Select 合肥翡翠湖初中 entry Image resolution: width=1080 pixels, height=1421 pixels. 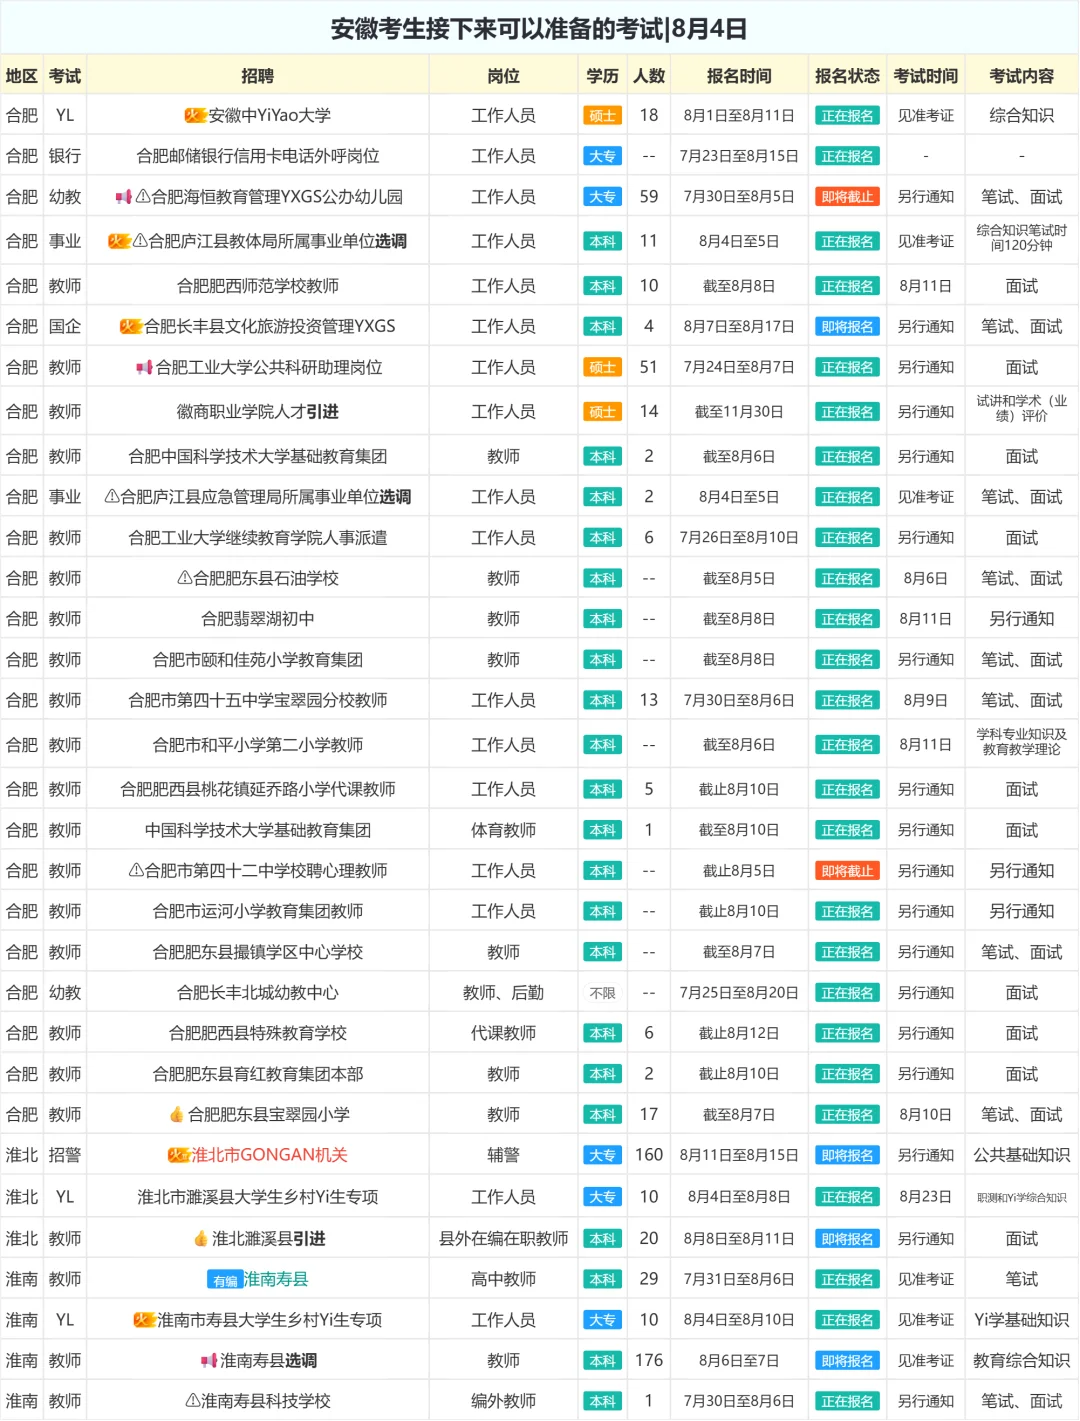[258, 619]
